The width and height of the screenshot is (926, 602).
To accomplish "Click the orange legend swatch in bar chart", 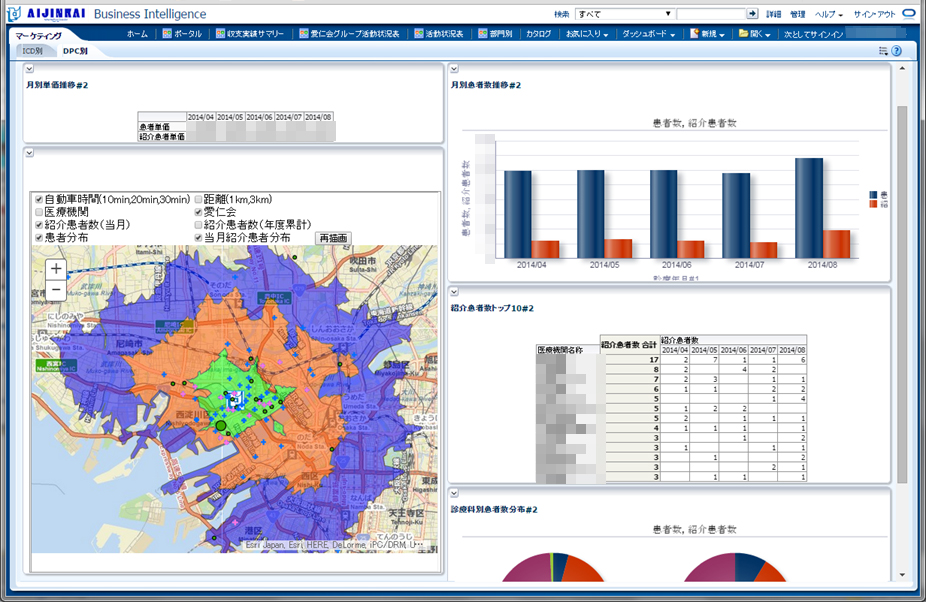I will 873,204.
